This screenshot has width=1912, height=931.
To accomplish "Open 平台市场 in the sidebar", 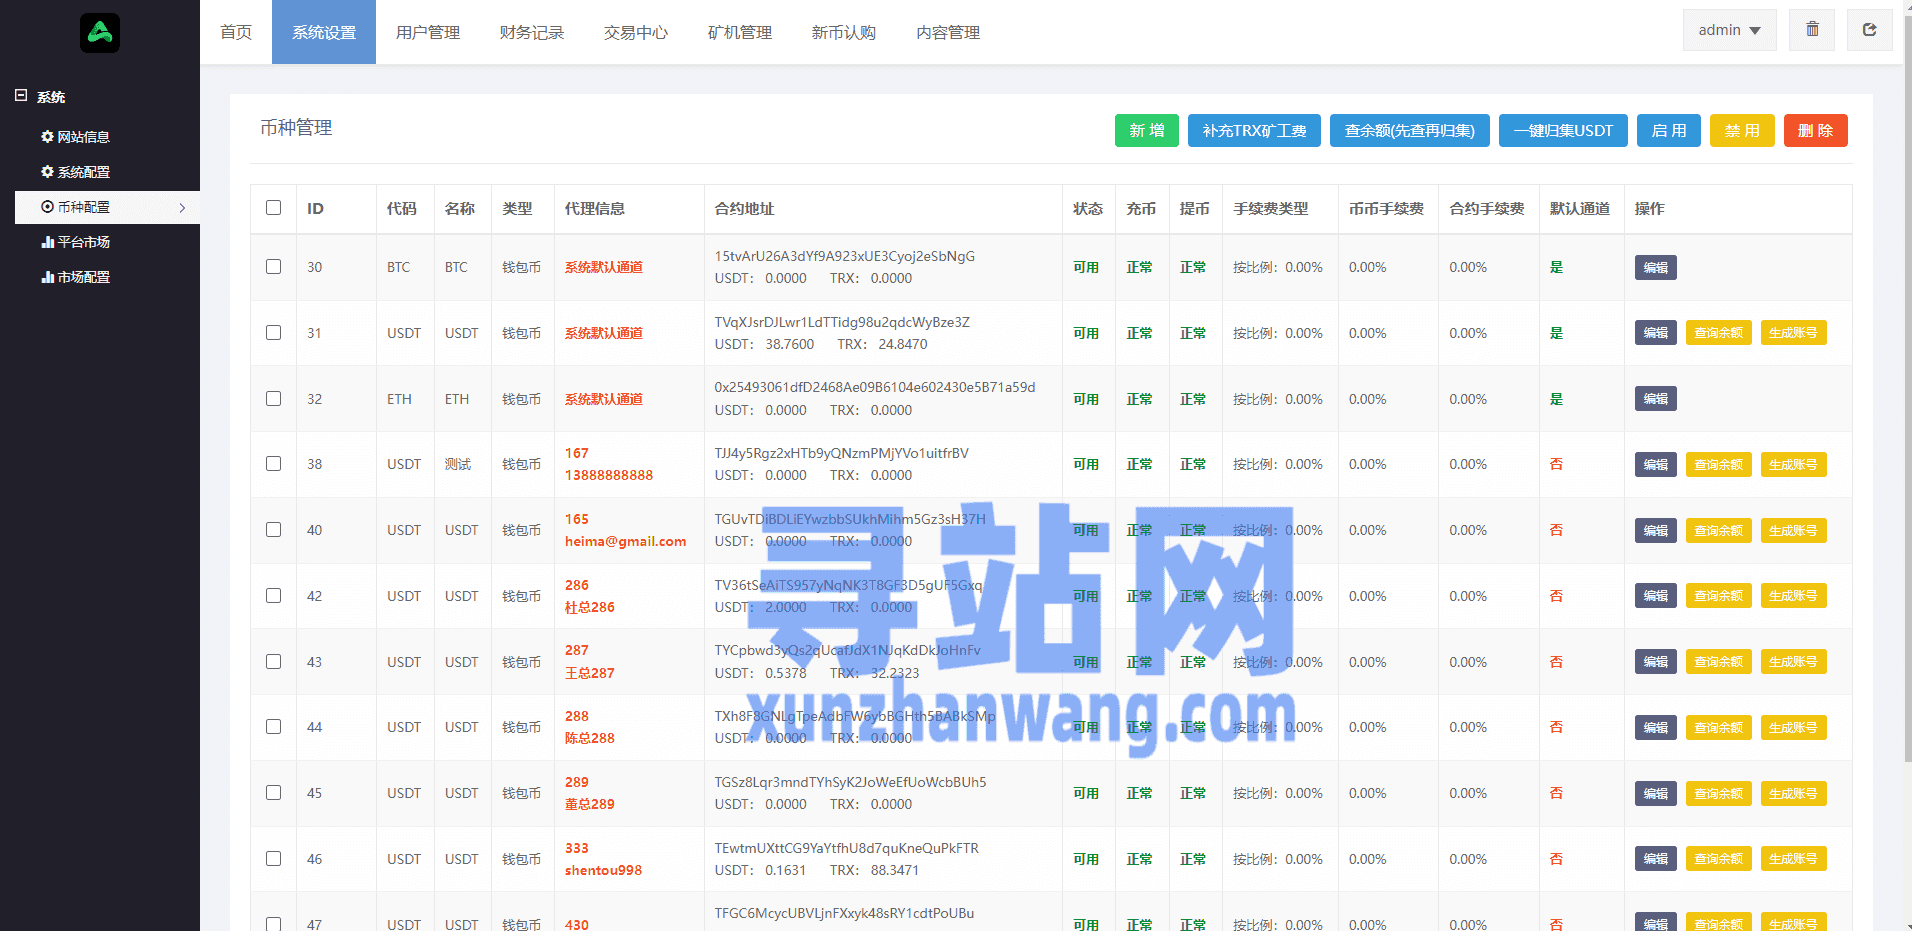I will point(84,242).
